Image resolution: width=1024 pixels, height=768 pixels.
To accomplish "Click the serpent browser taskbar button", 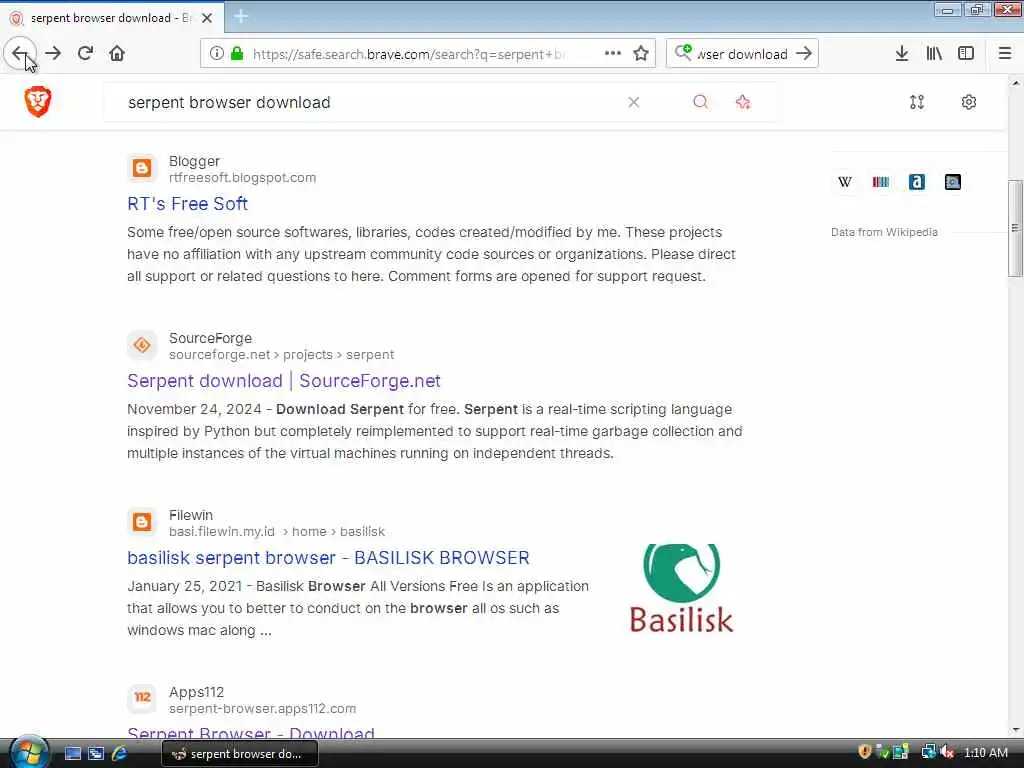I will click(x=240, y=754).
